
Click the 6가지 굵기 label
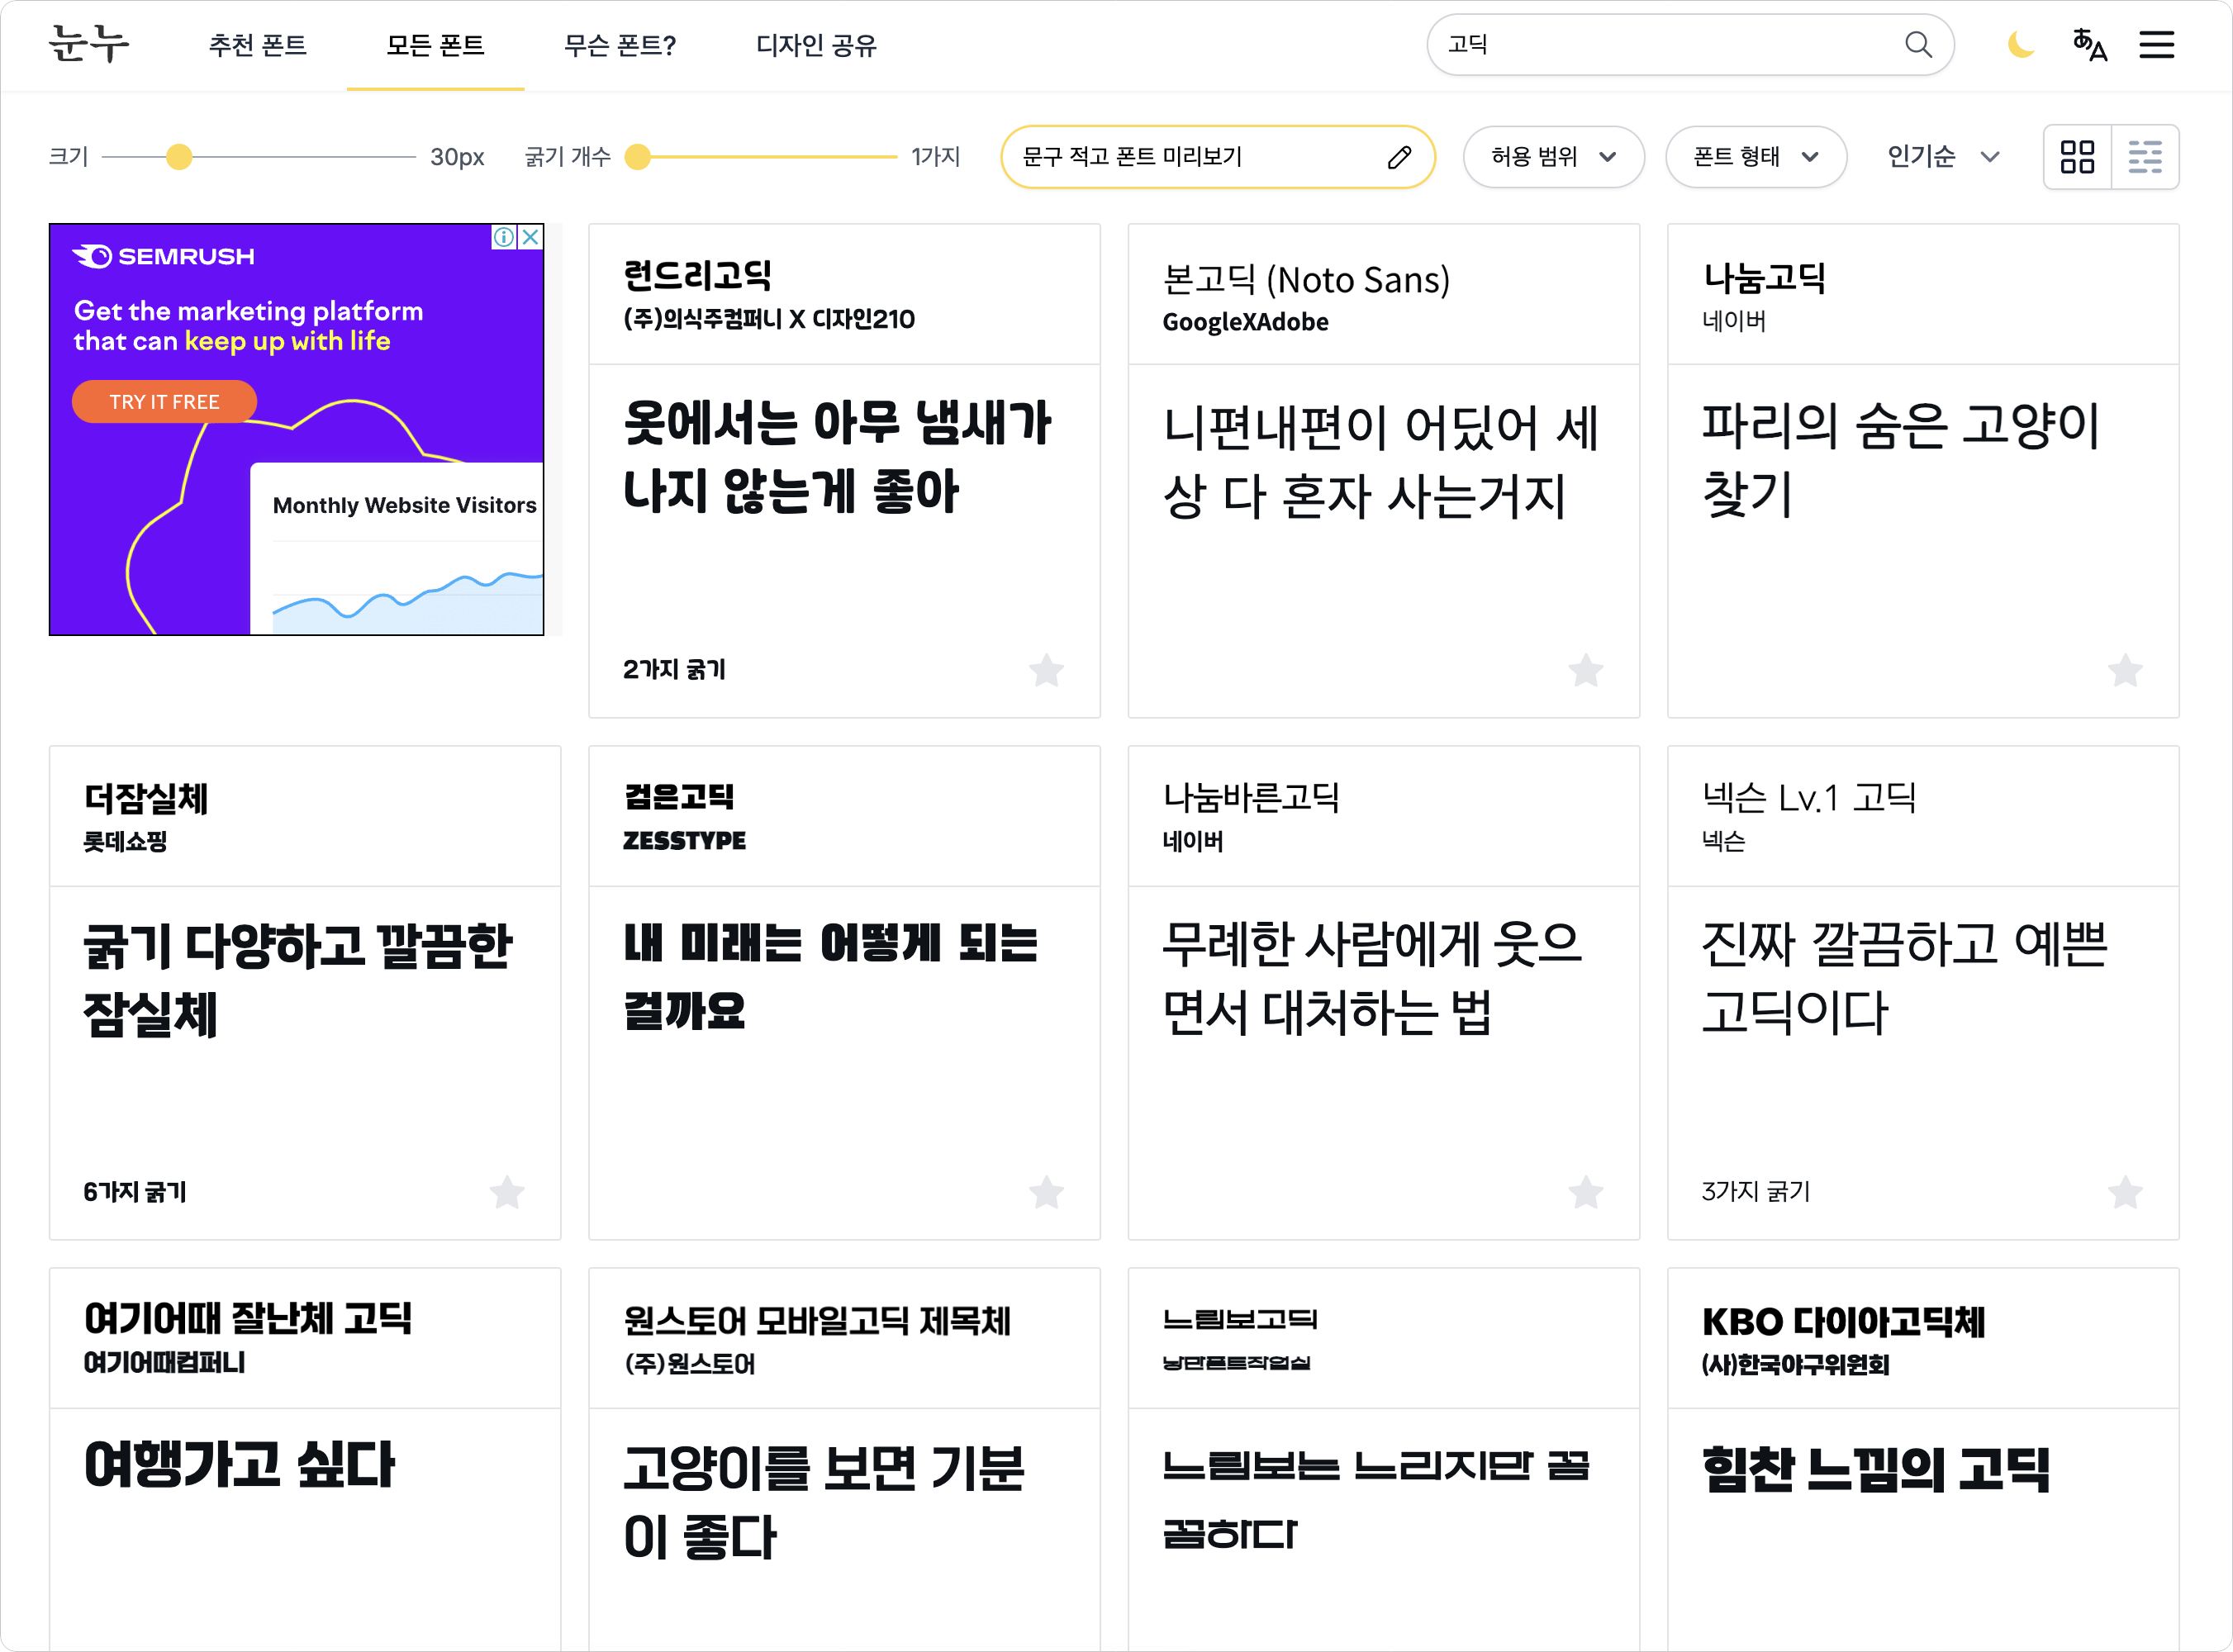[135, 1192]
